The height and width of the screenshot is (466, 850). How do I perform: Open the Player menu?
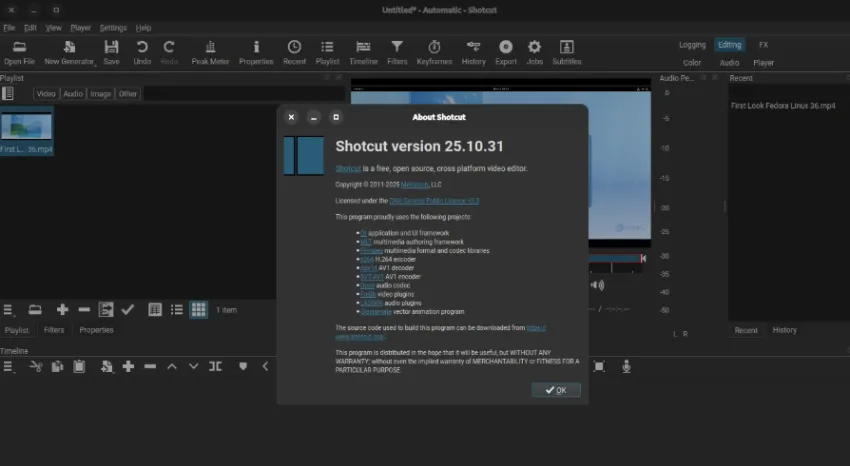(80, 28)
